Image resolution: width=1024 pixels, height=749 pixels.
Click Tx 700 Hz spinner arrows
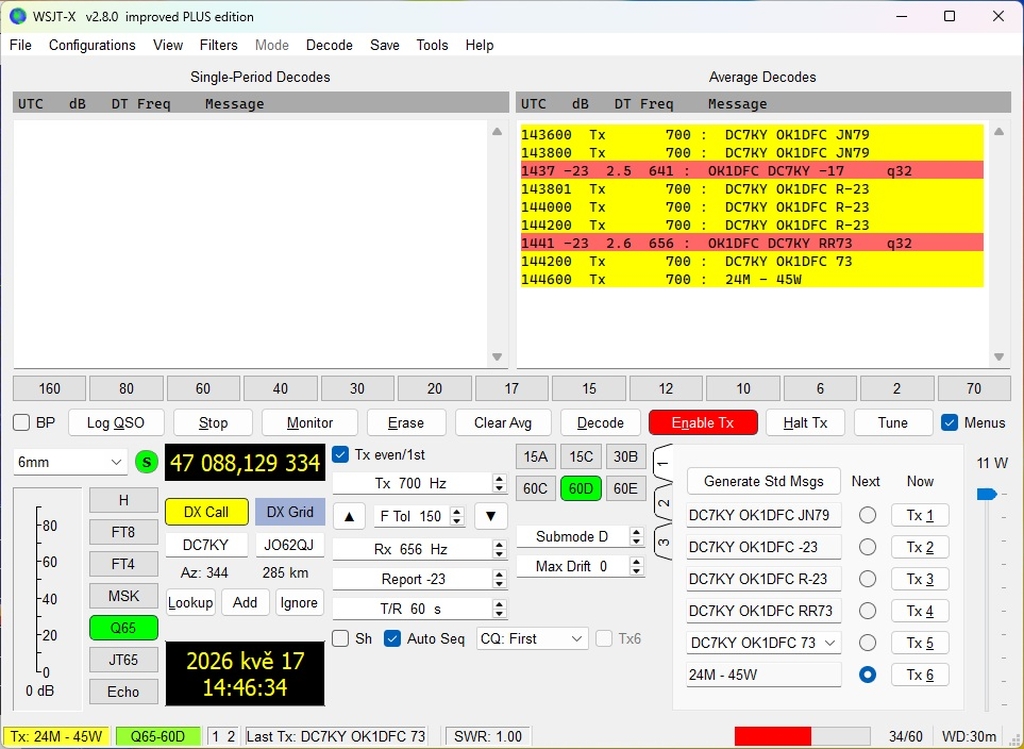pyautogui.click(x=500, y=483)
